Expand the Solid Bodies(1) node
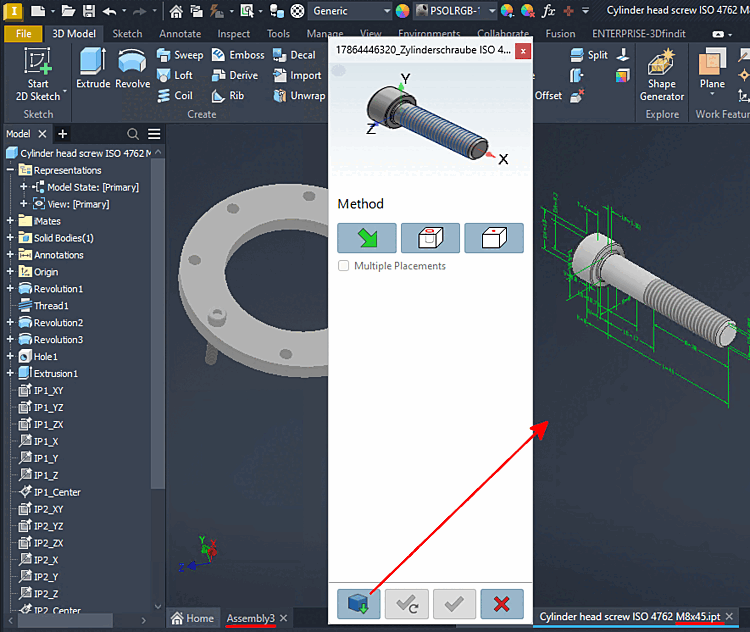The width and height of the screenshot is (750, 632). pos(10,238)
